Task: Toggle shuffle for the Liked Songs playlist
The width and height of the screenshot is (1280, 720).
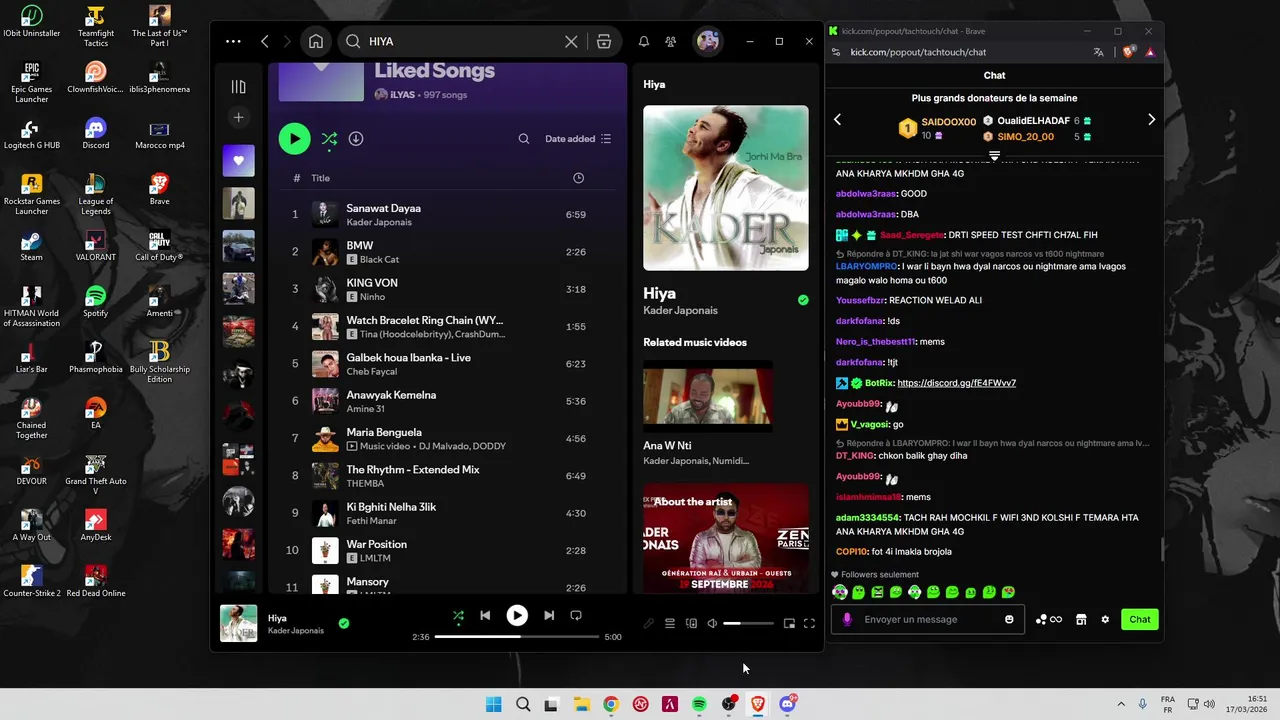Action: point(329,139)
